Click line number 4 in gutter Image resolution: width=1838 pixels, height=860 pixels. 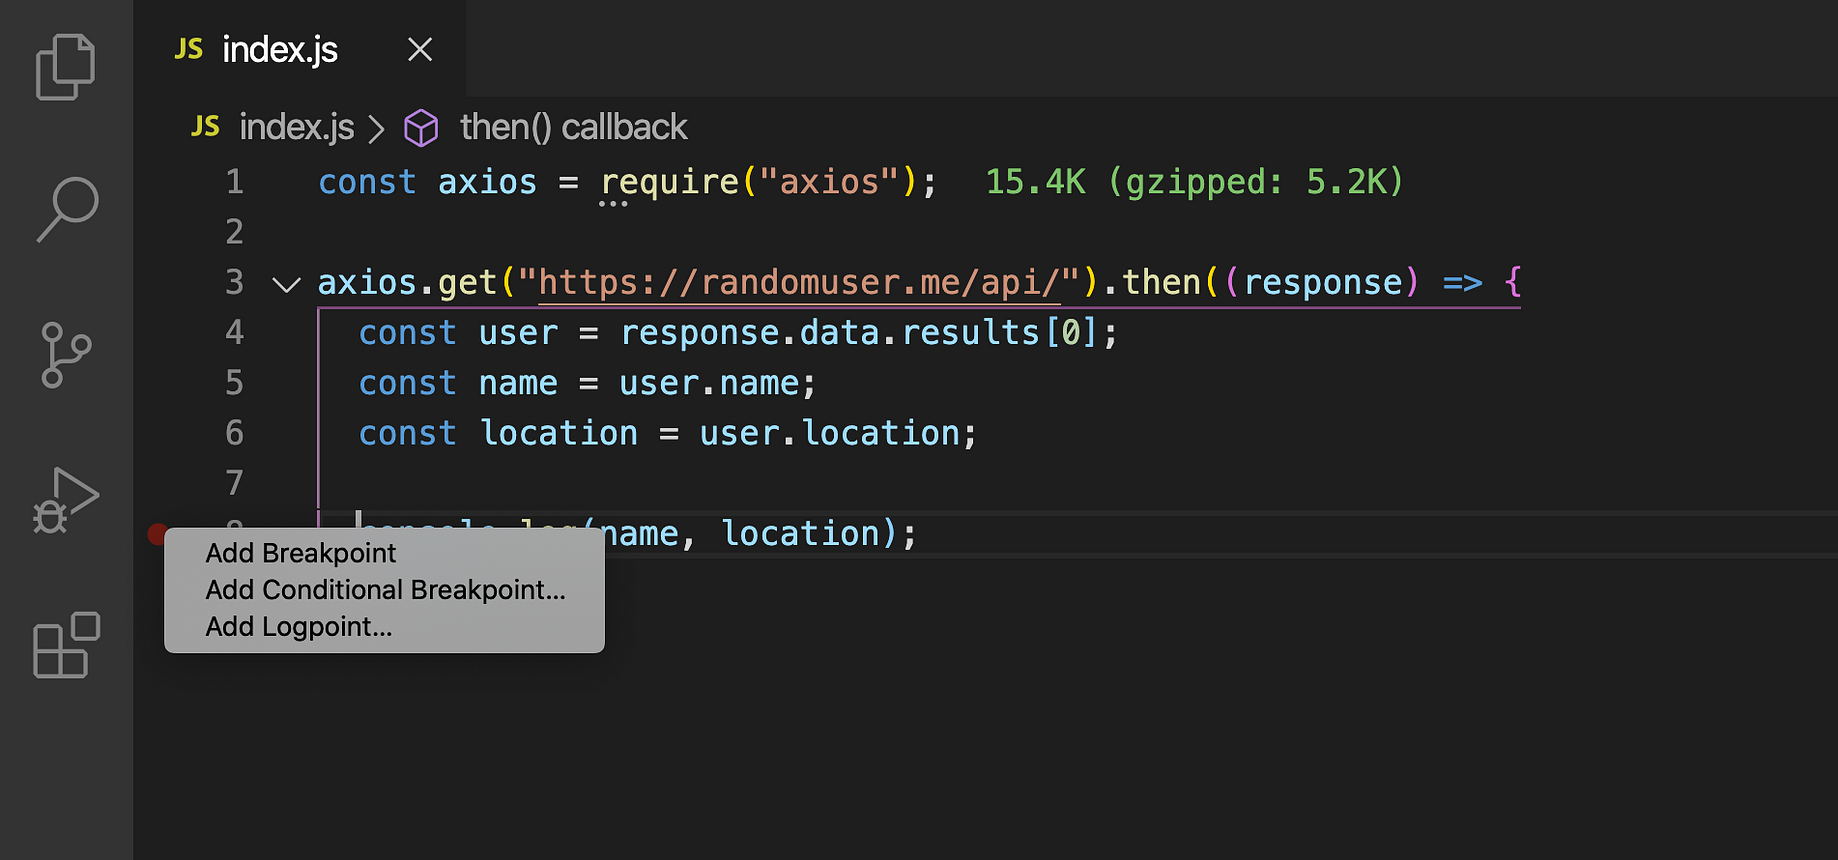pos(234,332)
